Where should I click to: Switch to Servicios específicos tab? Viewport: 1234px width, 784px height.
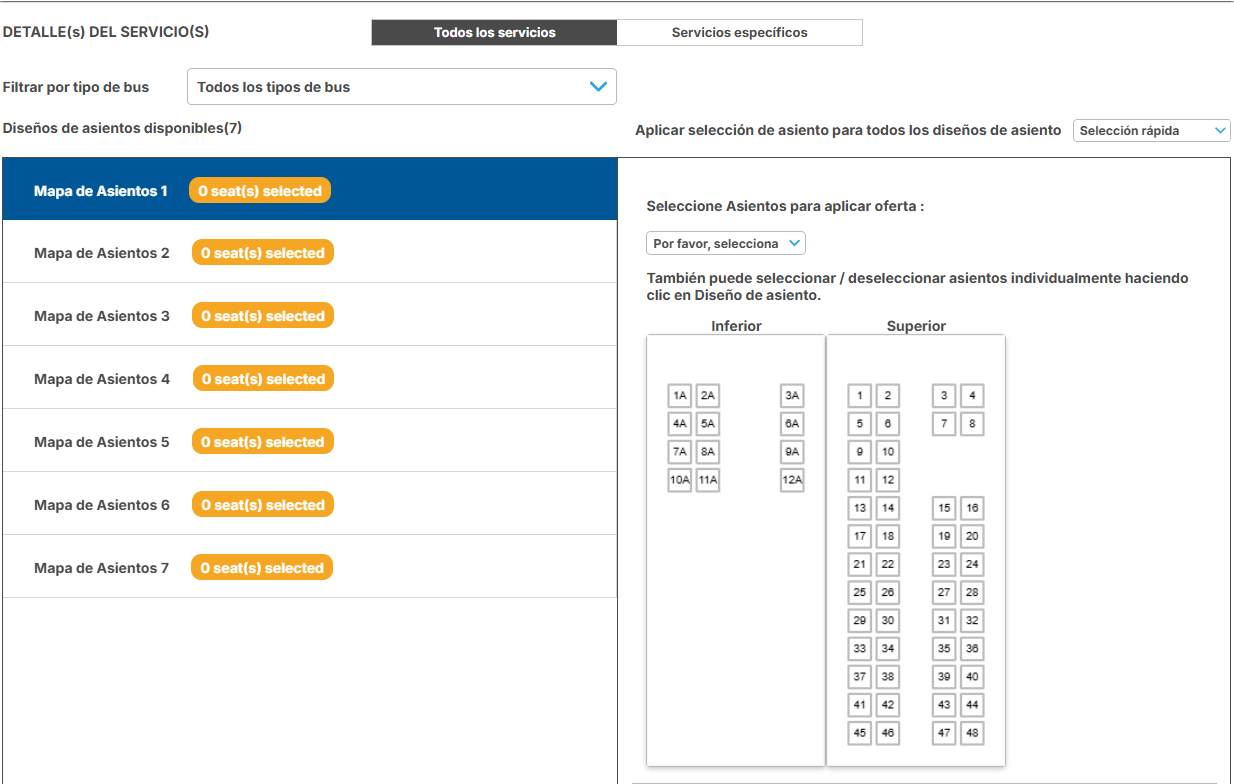739,32
